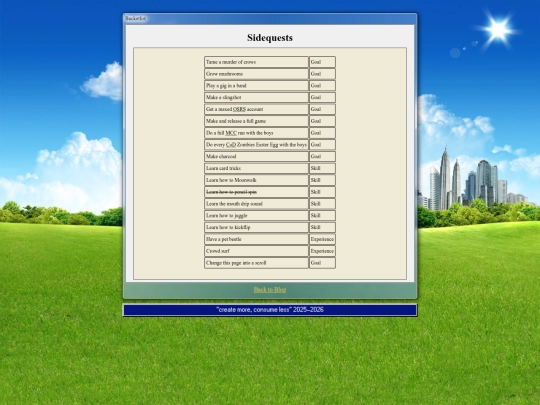Select the Skill cell beside 'Learn card tricks'

(x=322, y=168)
